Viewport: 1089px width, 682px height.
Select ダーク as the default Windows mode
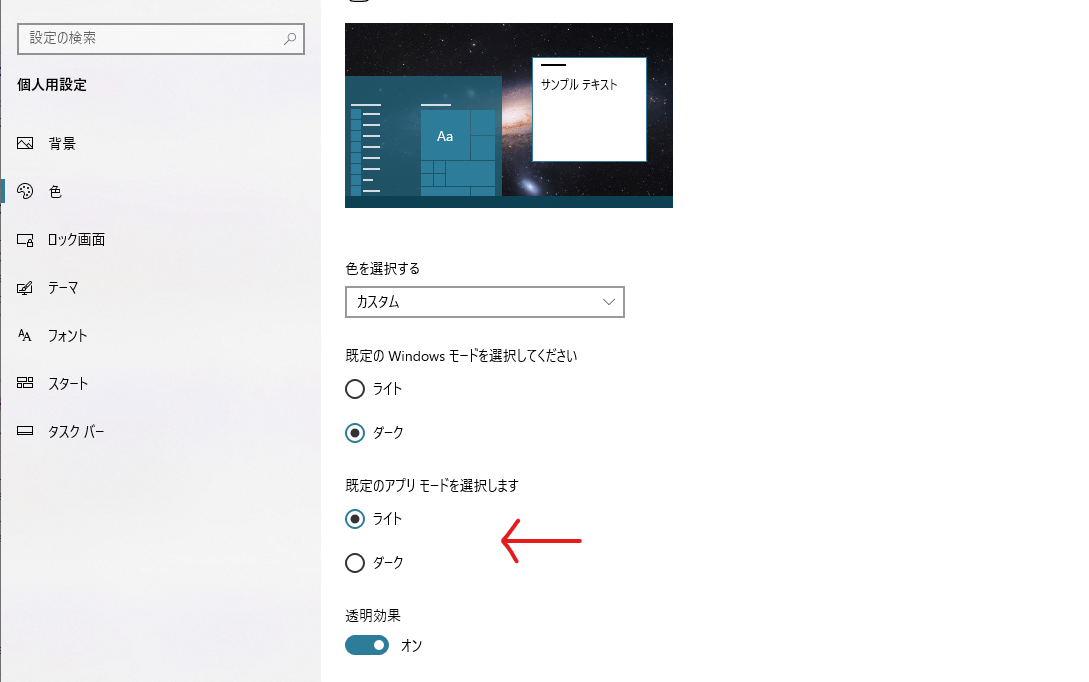(355, 433)
